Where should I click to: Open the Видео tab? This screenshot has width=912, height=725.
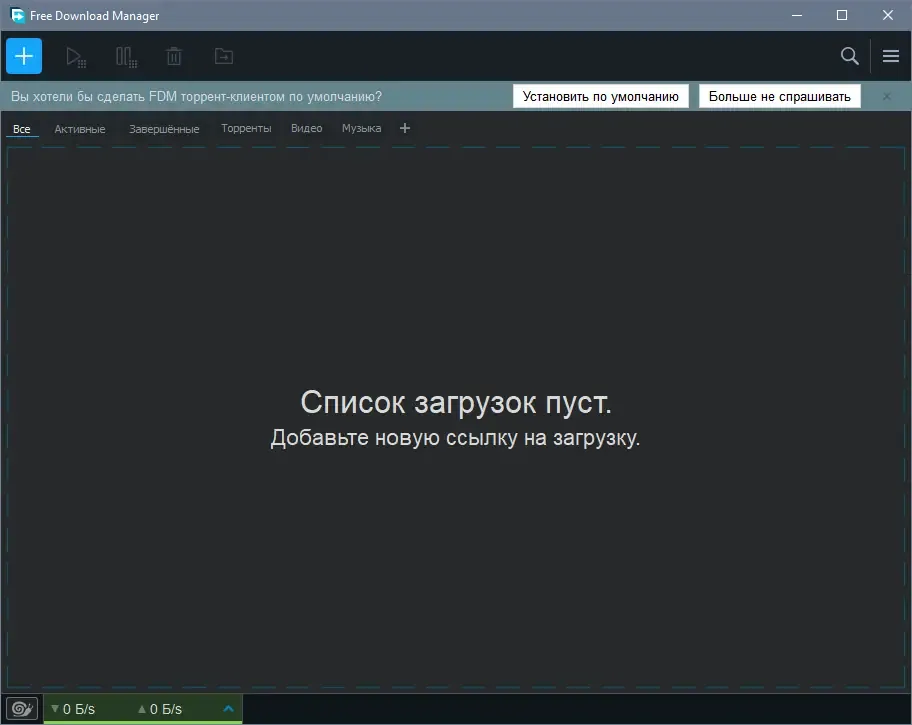point(307,128)
